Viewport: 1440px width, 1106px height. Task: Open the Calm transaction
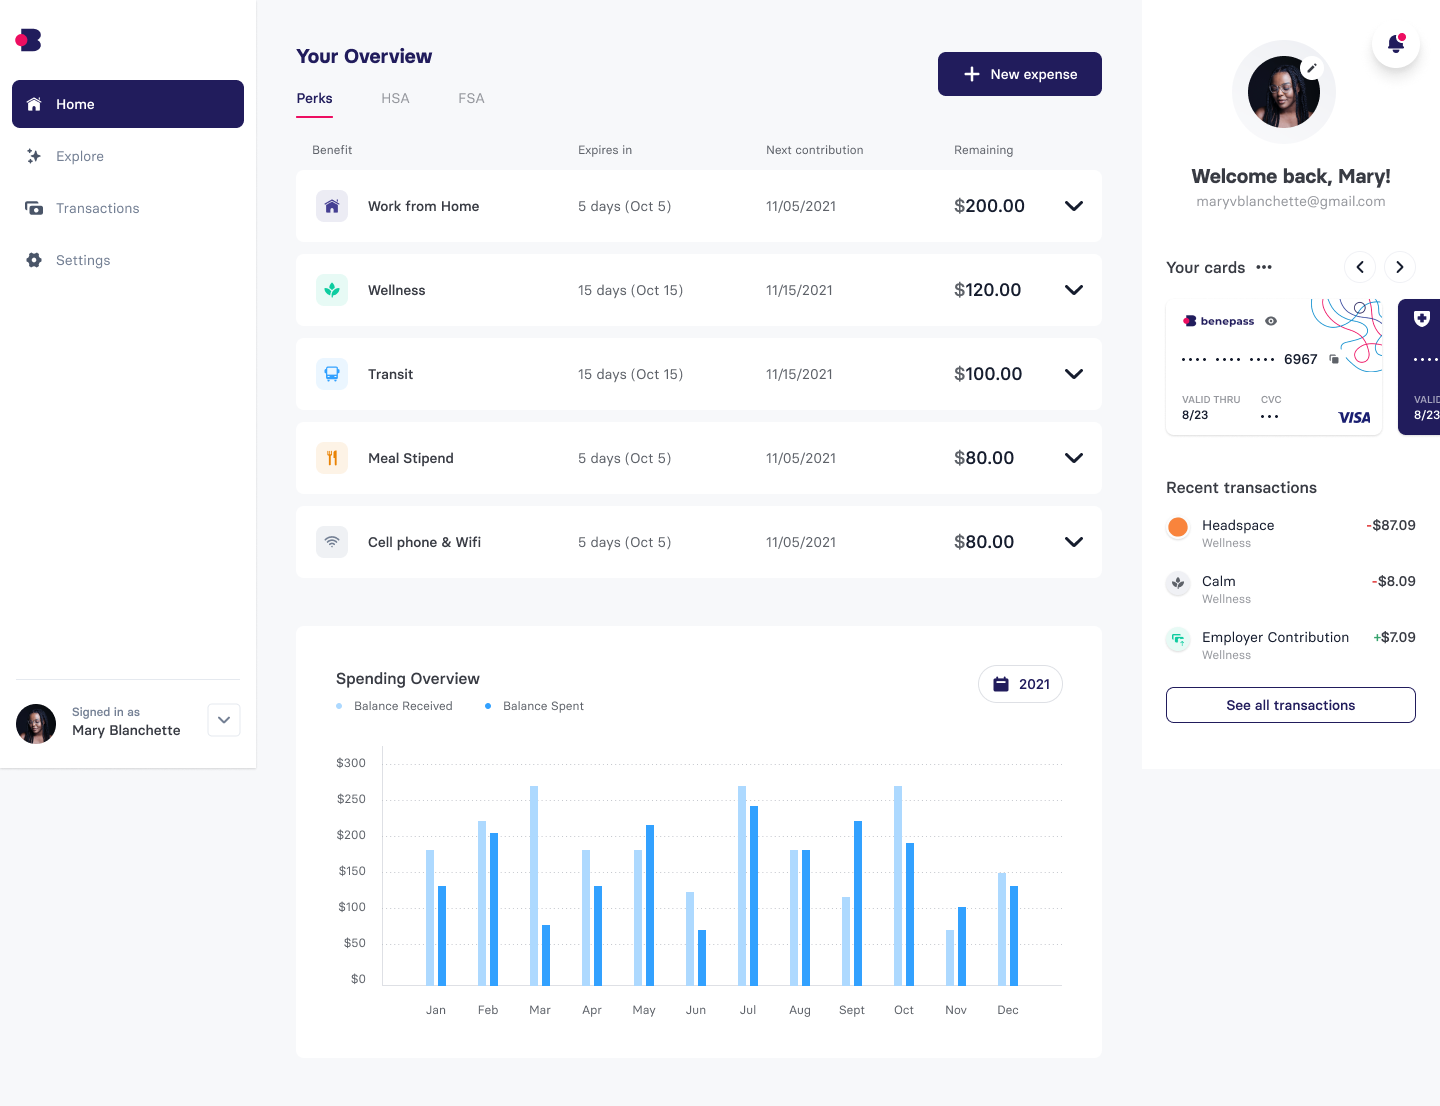click(1291, 589)
